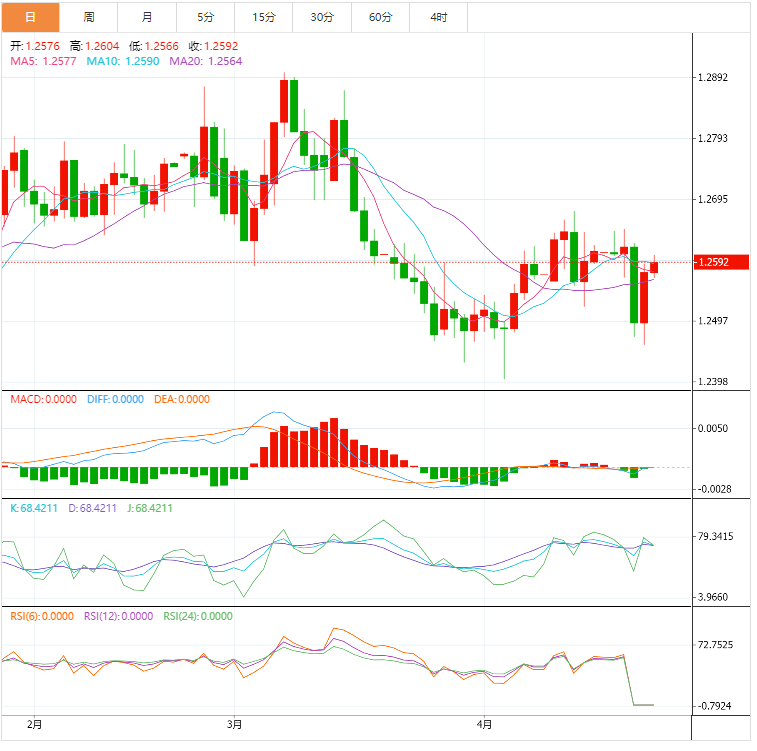The width and height of the screenshot is (757, 751).
Task: Click the MA10: 1.2590 legend label
Action: pyautogui.click(x=123, y=61)
